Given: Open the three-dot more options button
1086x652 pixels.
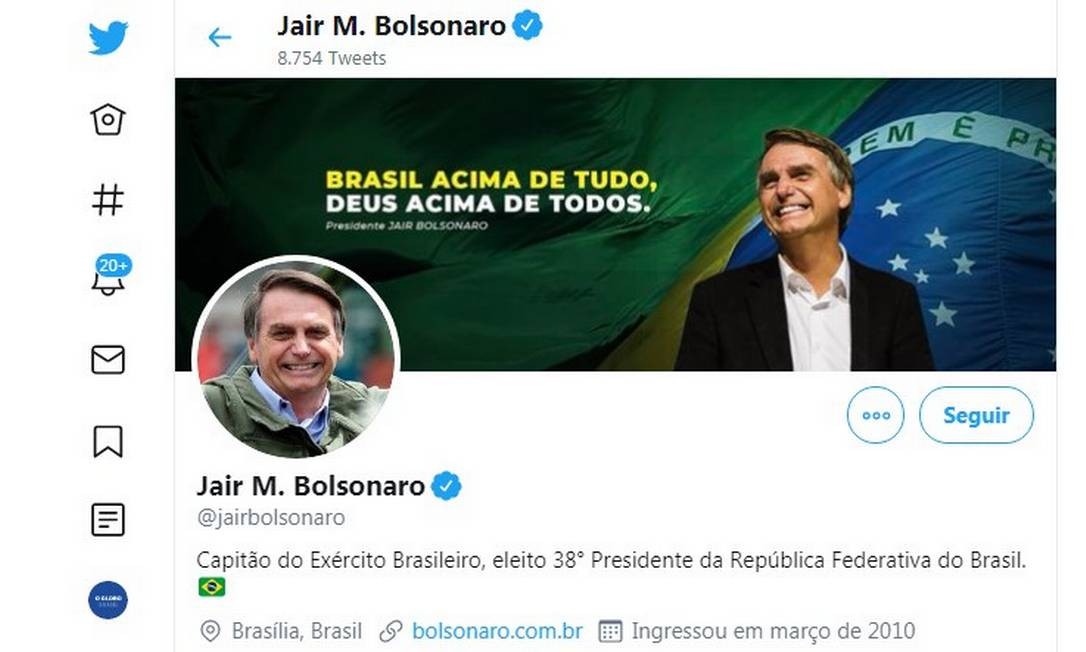Looking at the screenshot, I should [875, 415].
